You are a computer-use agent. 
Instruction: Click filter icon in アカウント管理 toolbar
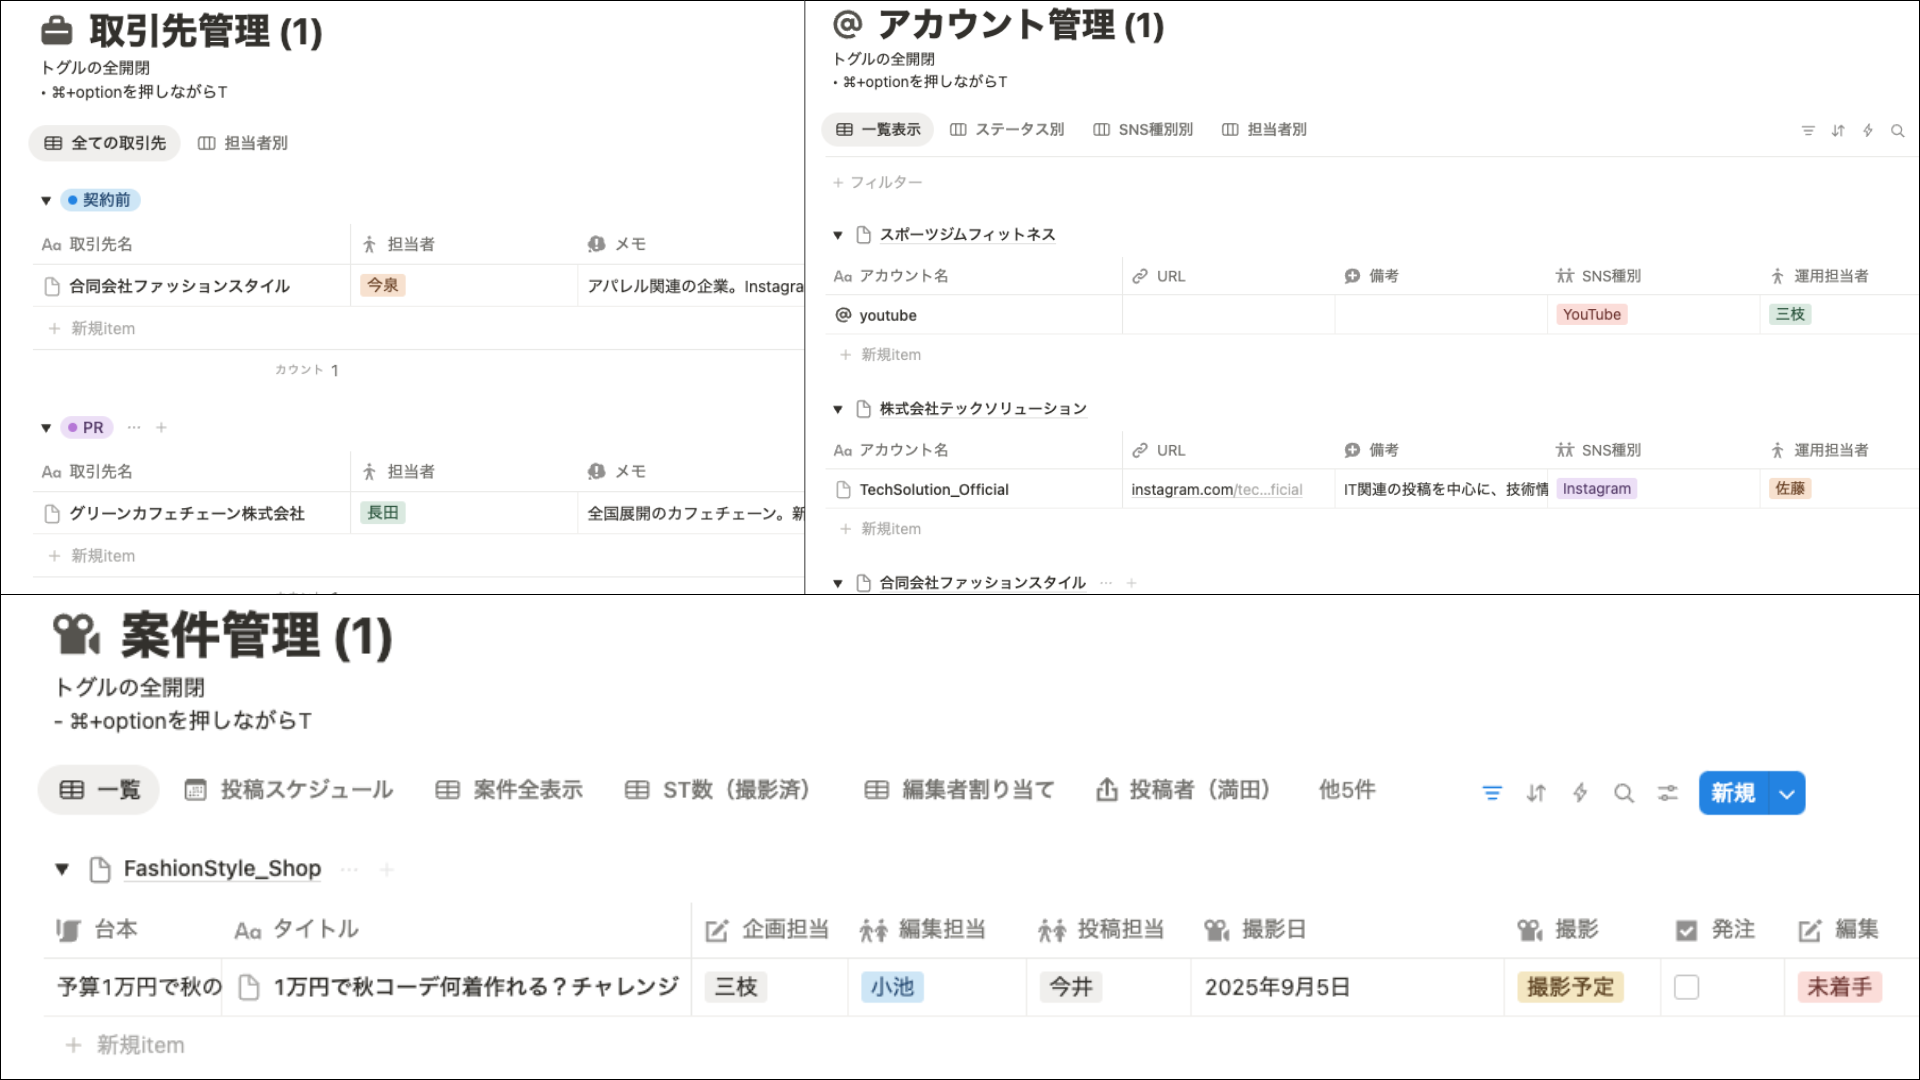tap(1808, 131)
